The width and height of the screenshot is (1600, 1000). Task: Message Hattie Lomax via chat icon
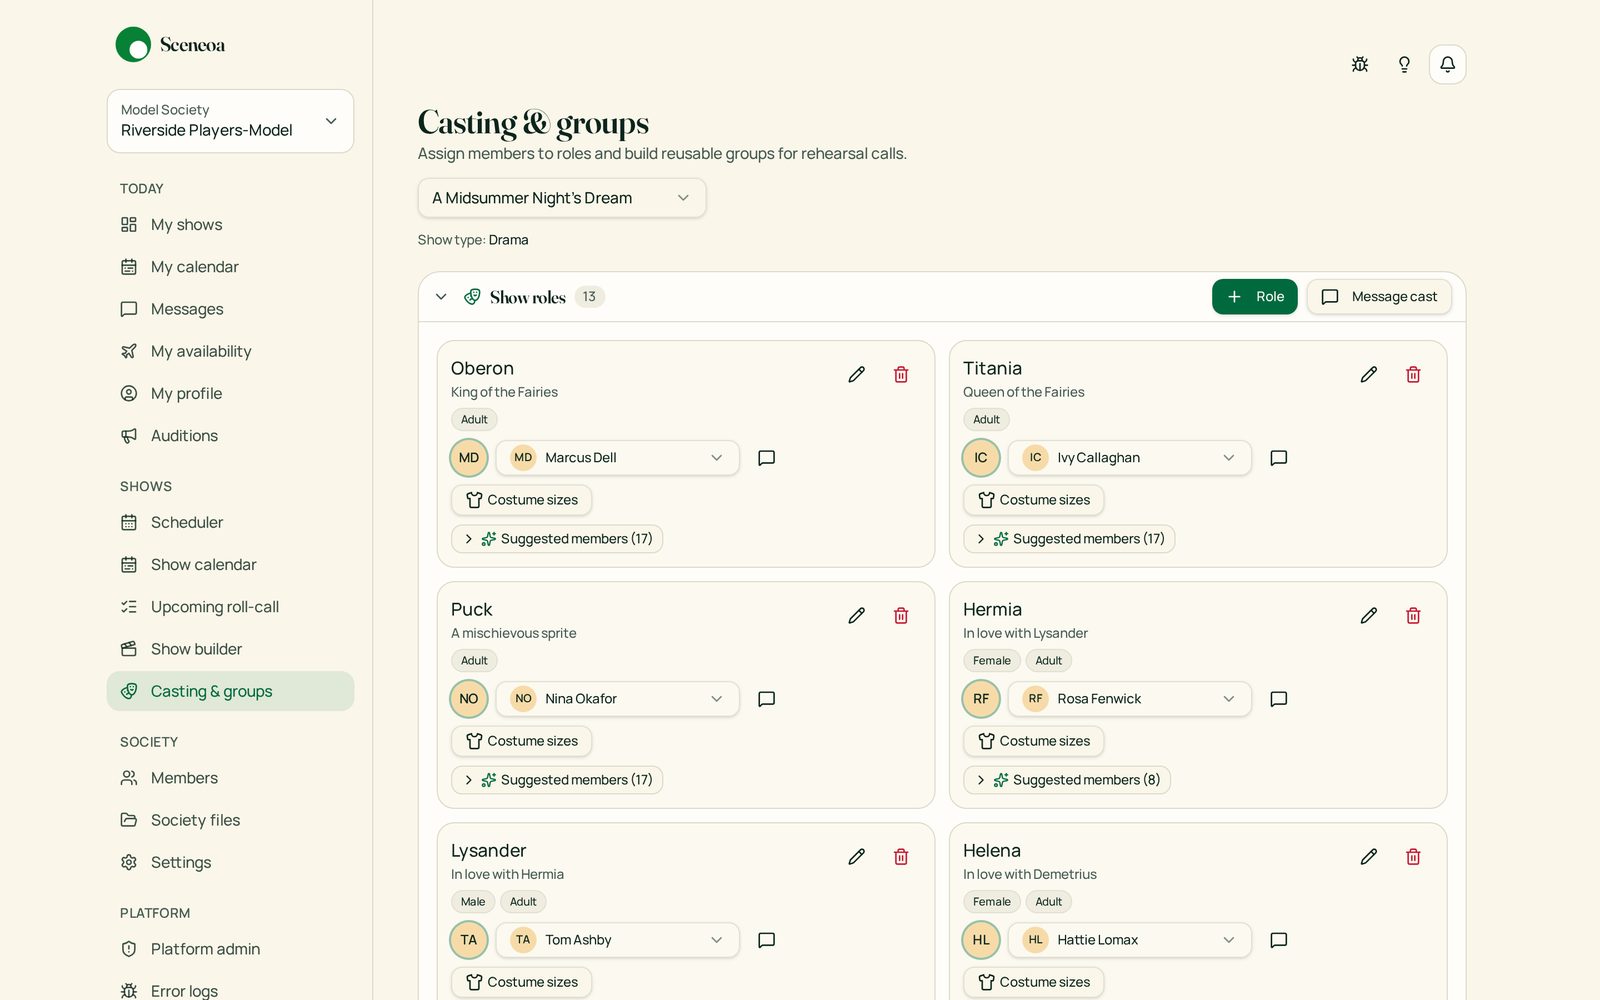[1278, 940]
